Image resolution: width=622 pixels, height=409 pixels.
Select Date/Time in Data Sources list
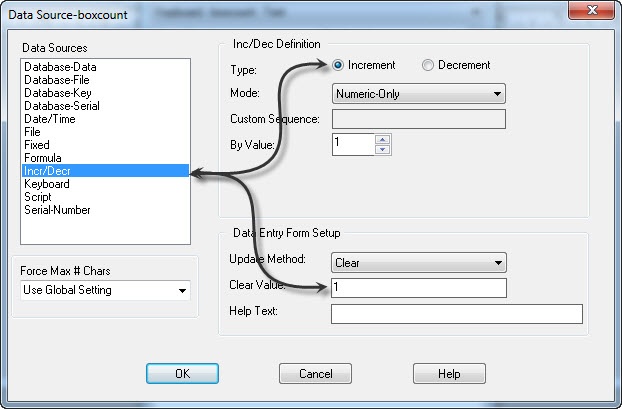pos(105,119)
